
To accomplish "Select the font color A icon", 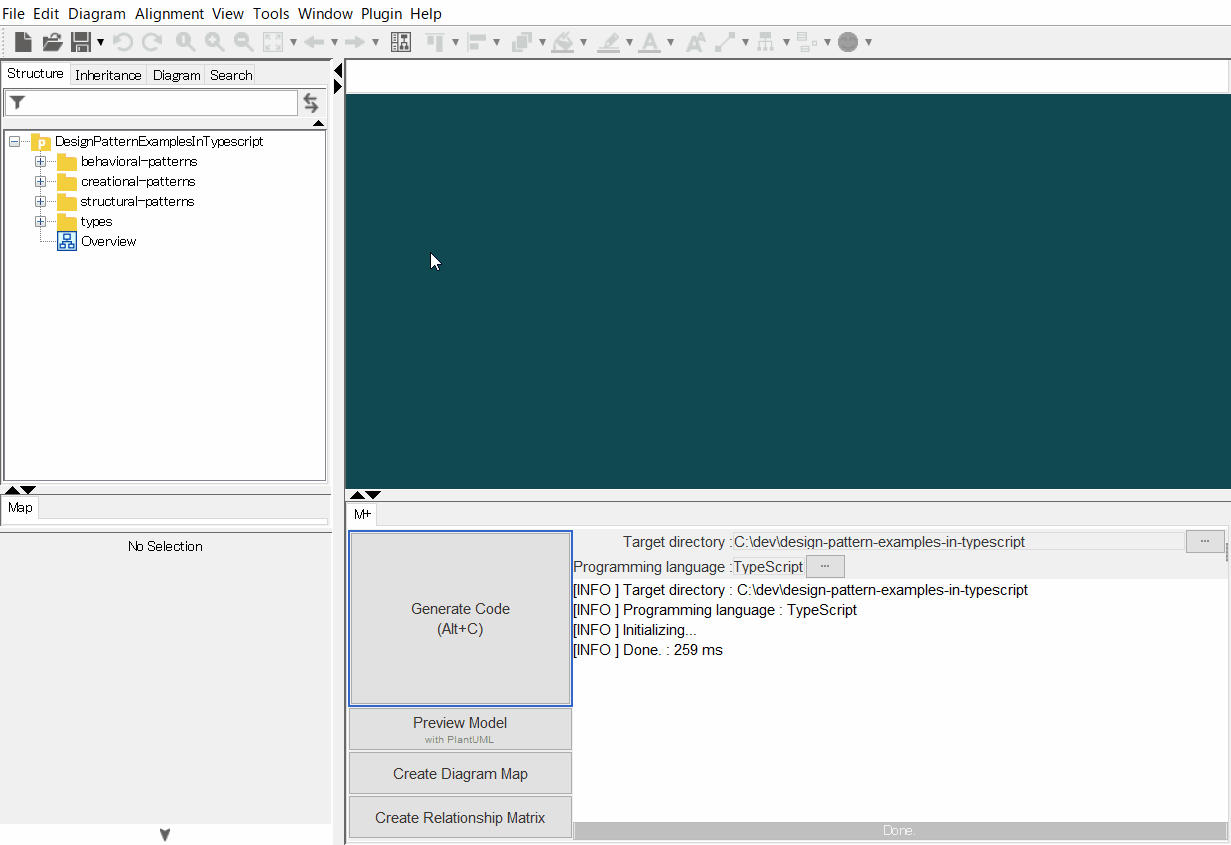I will click(650, 42).
